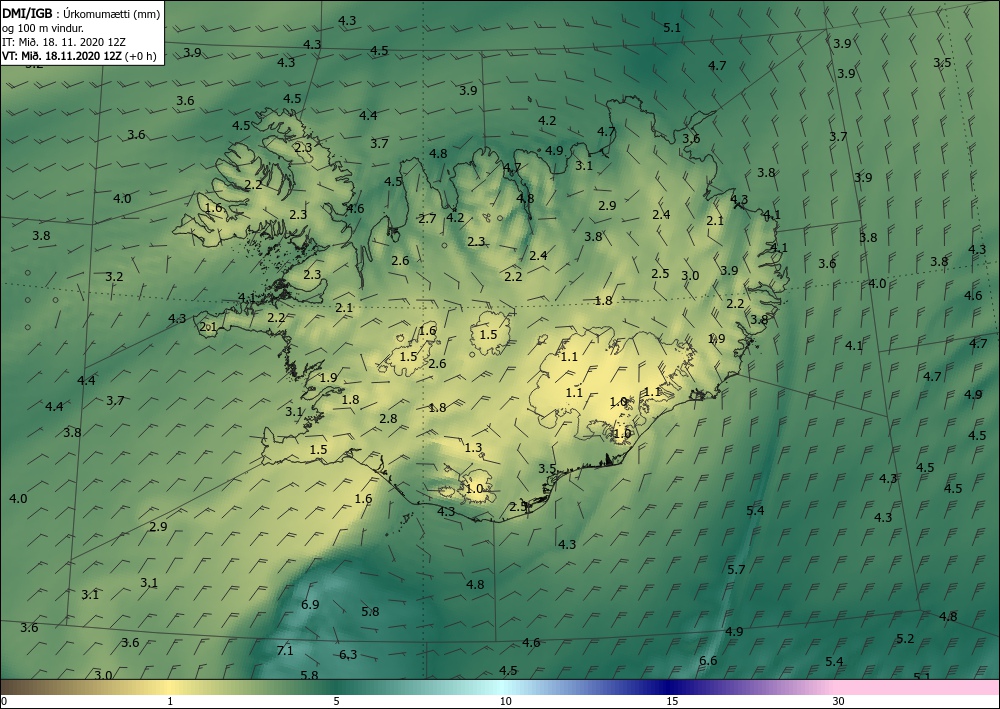The image size is (1000, 709).
Task: Click the '(+0 h)' forecast offset text
Action: pos(141,55)
